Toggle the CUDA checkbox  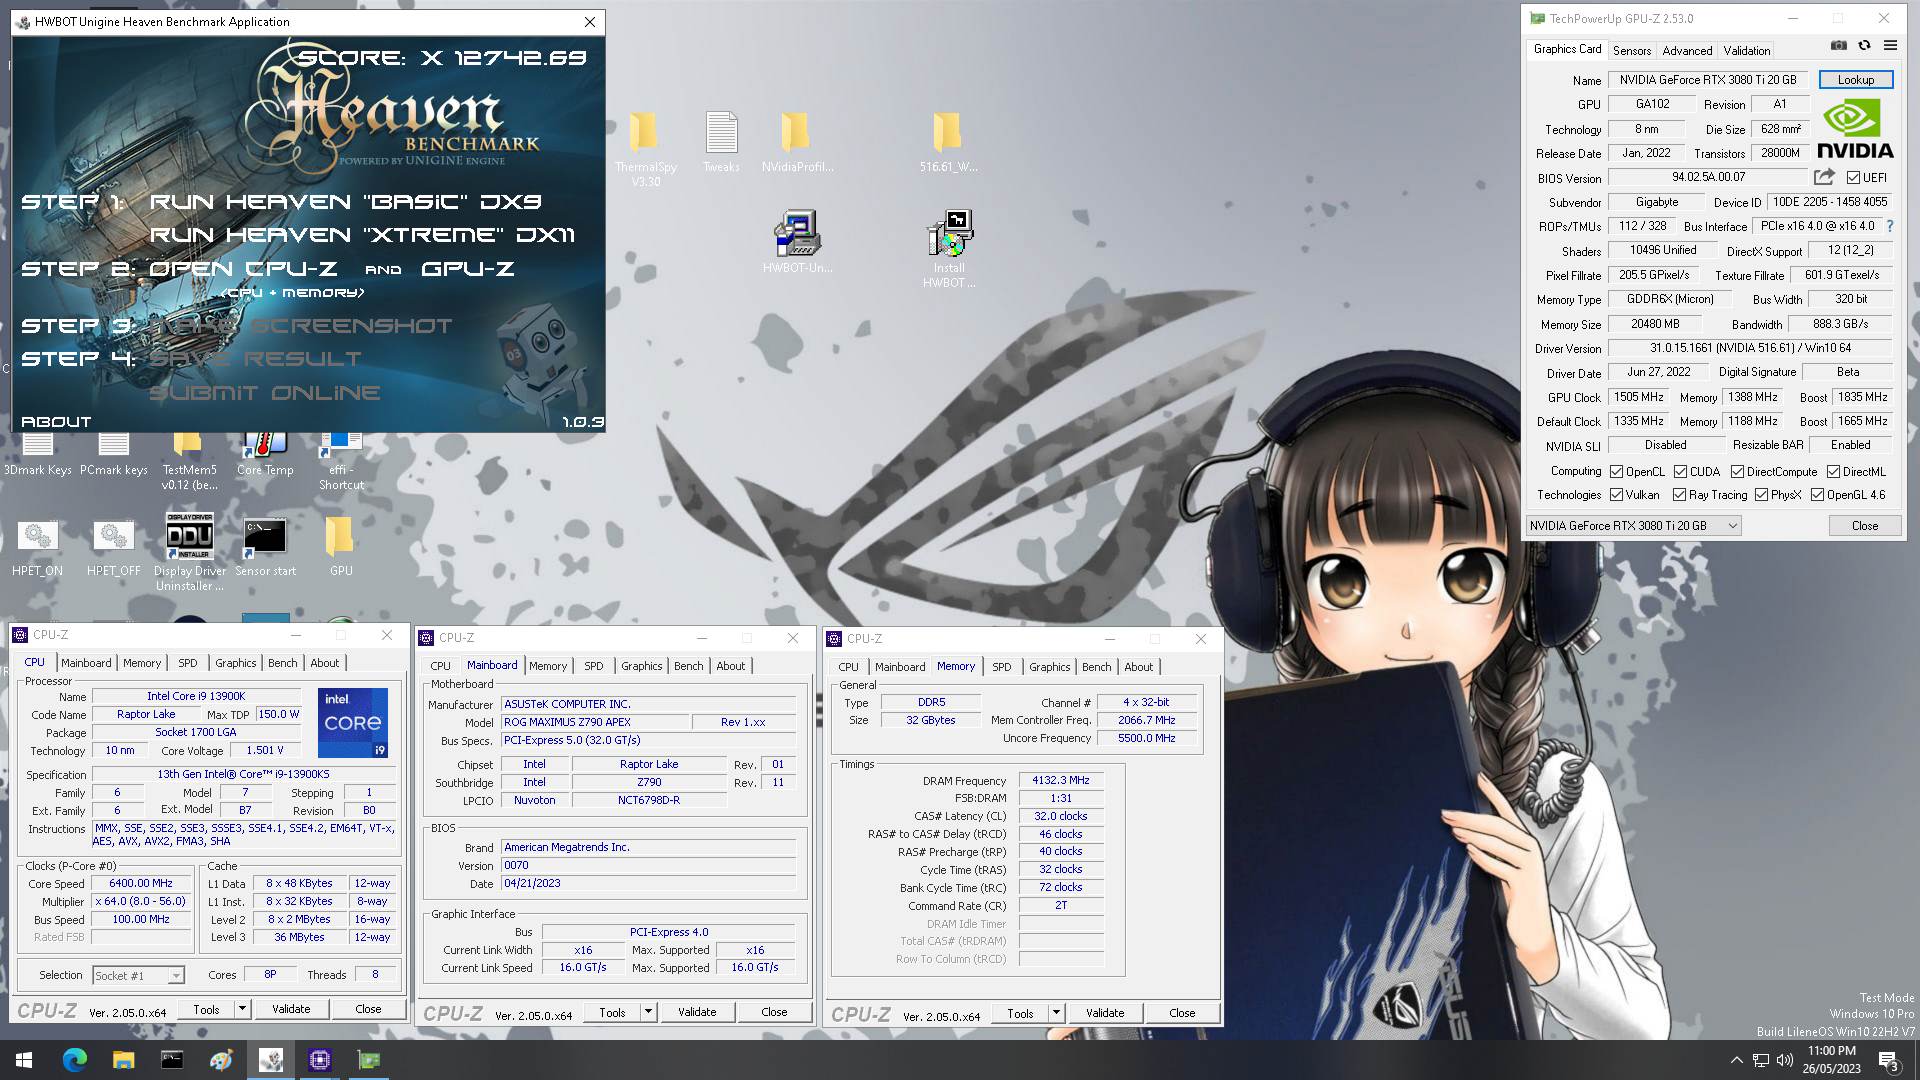(x=1680, y=471)
